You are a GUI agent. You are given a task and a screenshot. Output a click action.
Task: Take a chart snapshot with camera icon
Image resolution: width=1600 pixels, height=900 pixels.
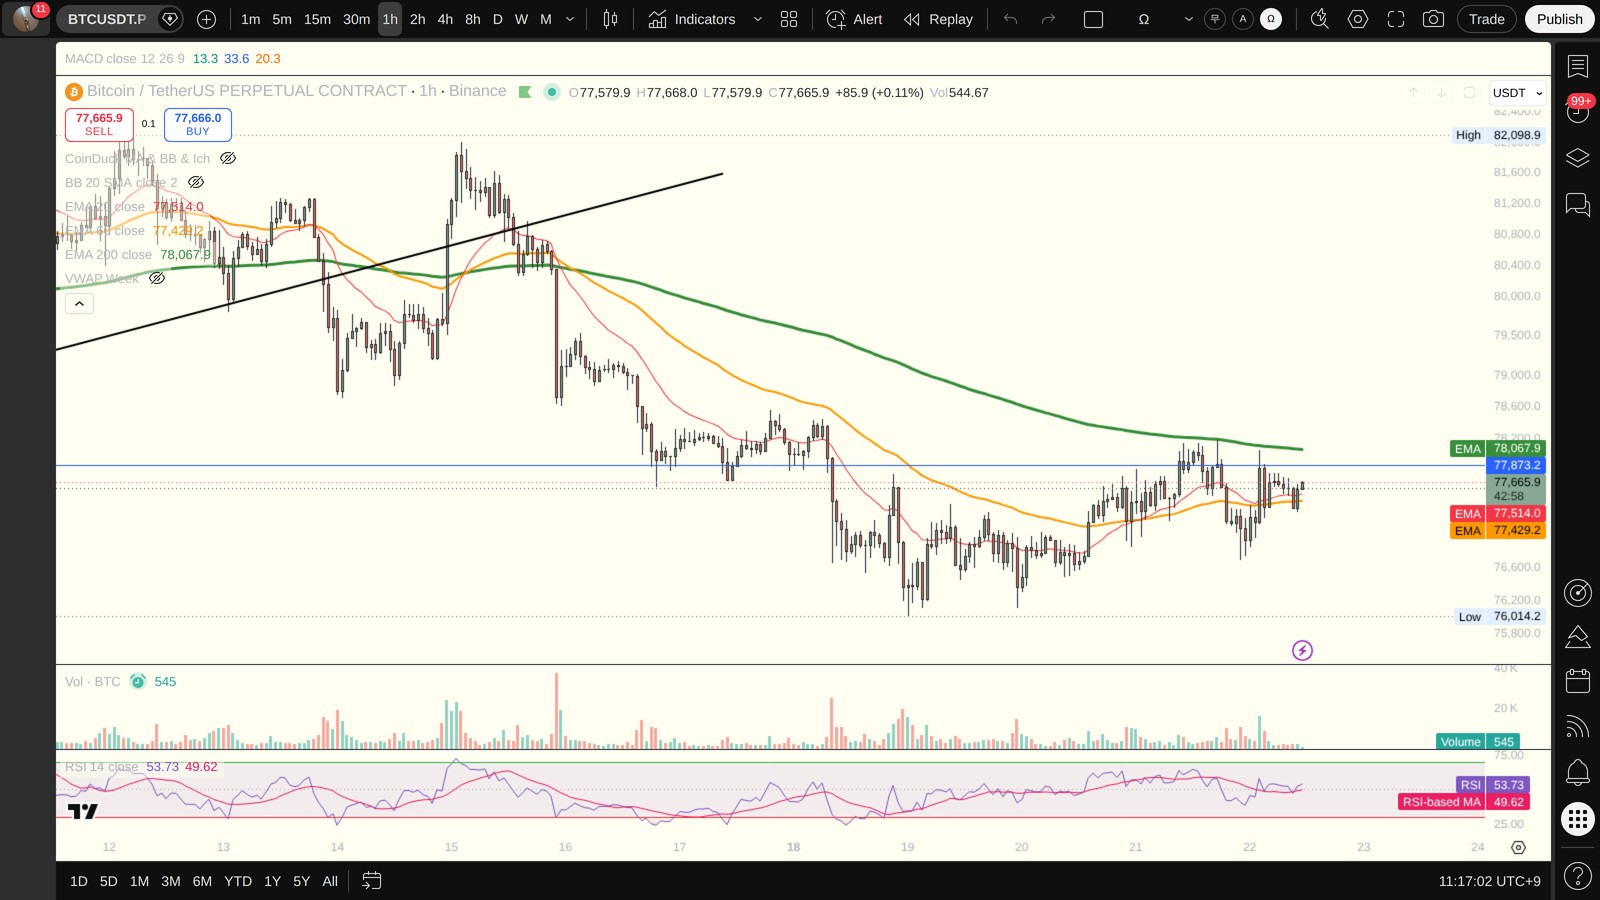[x=1434, y=19]
